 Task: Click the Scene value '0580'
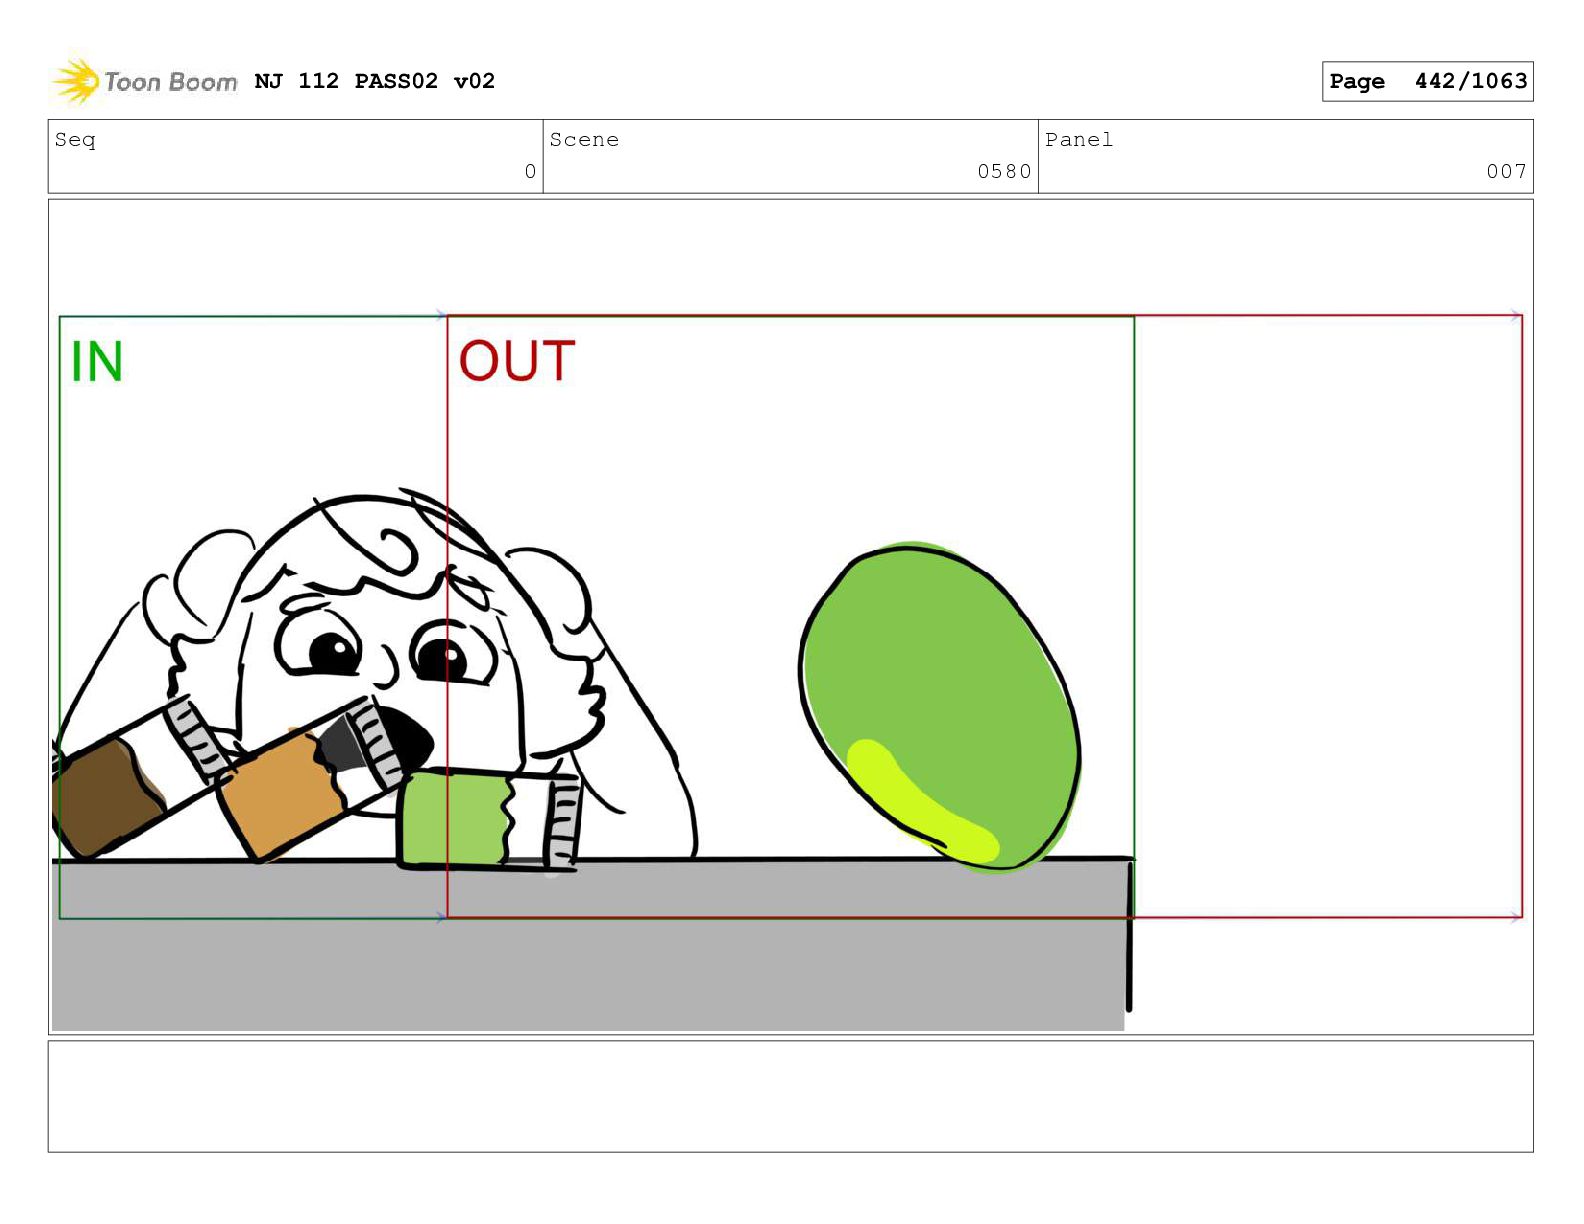tap(1004, 171)
